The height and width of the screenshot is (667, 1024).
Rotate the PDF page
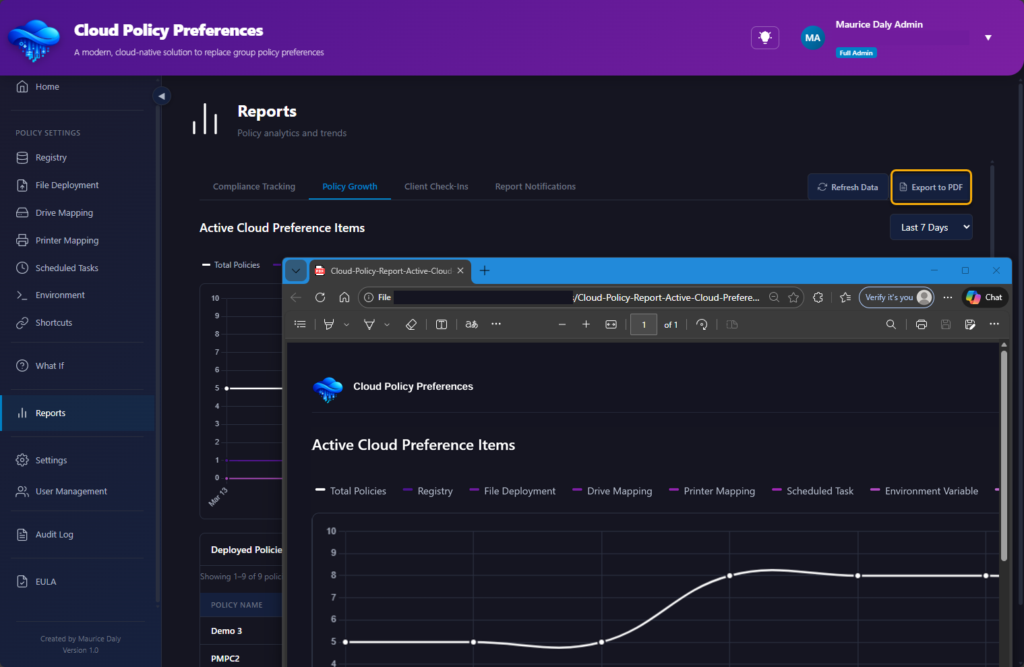point(702,325)
